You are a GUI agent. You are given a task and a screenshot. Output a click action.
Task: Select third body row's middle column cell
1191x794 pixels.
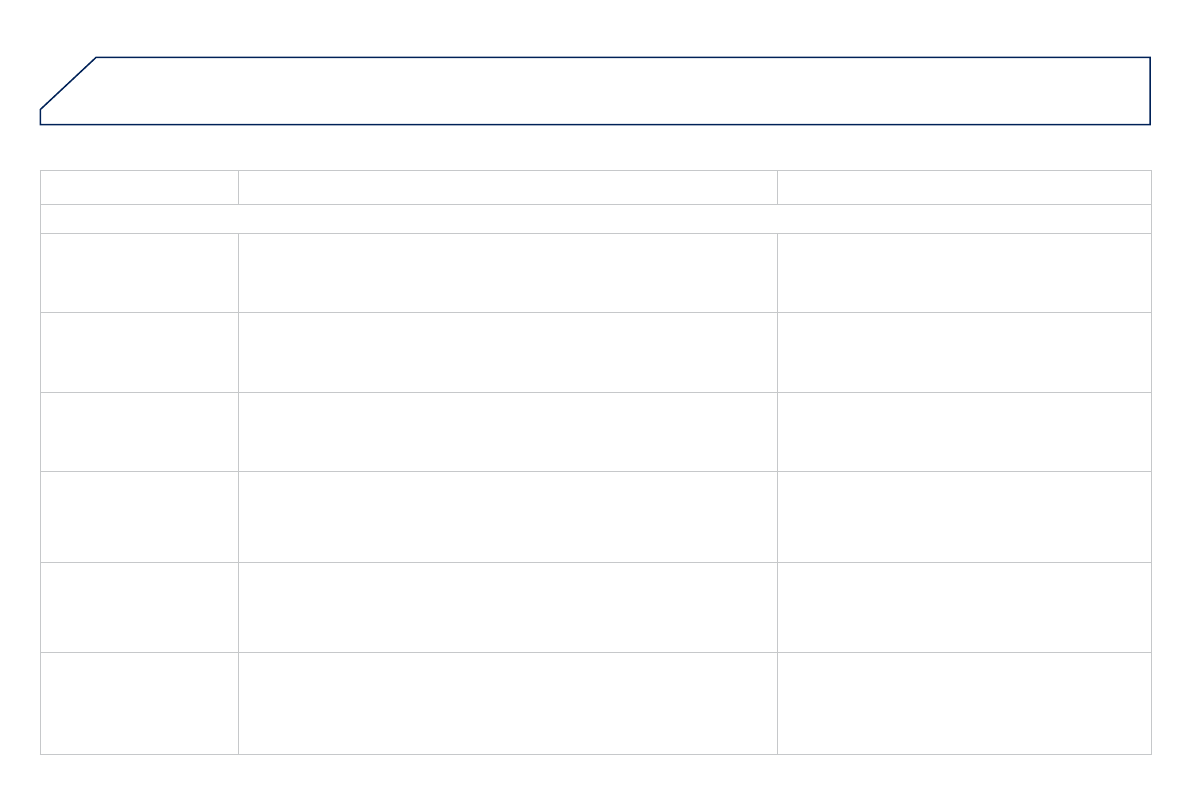507,432
